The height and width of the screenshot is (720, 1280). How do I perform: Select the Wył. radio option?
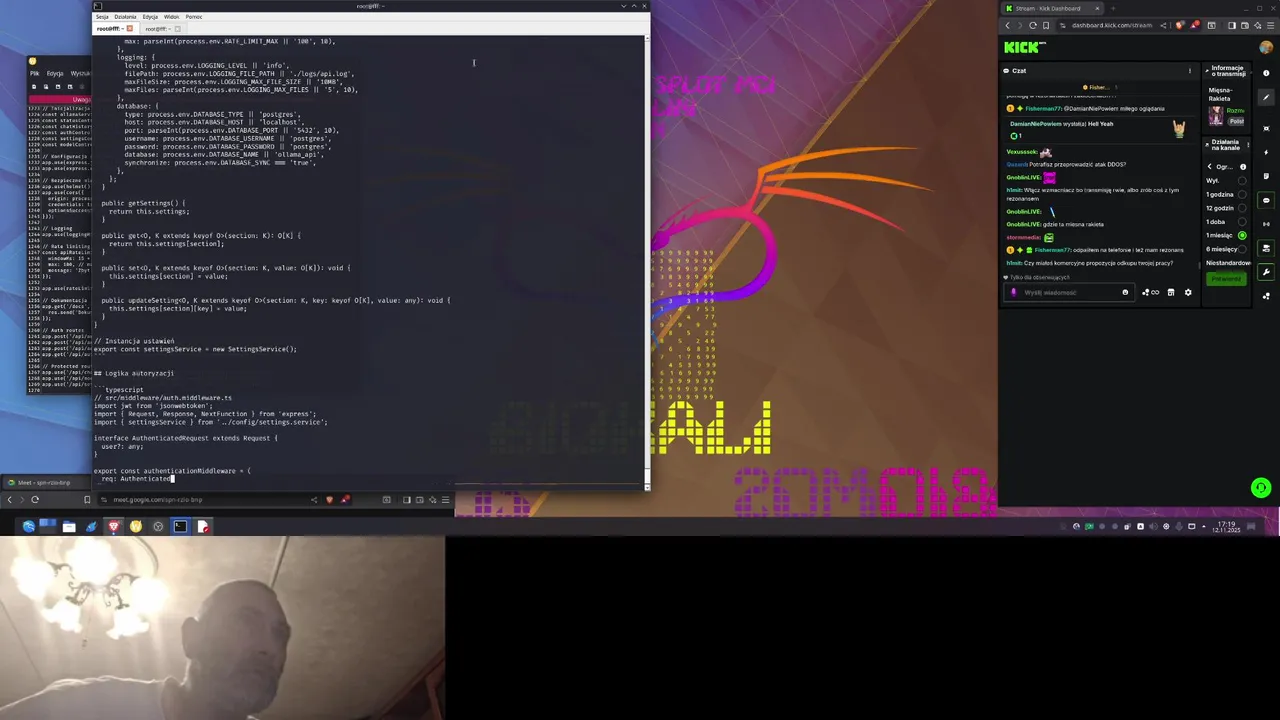point(1242,180)
